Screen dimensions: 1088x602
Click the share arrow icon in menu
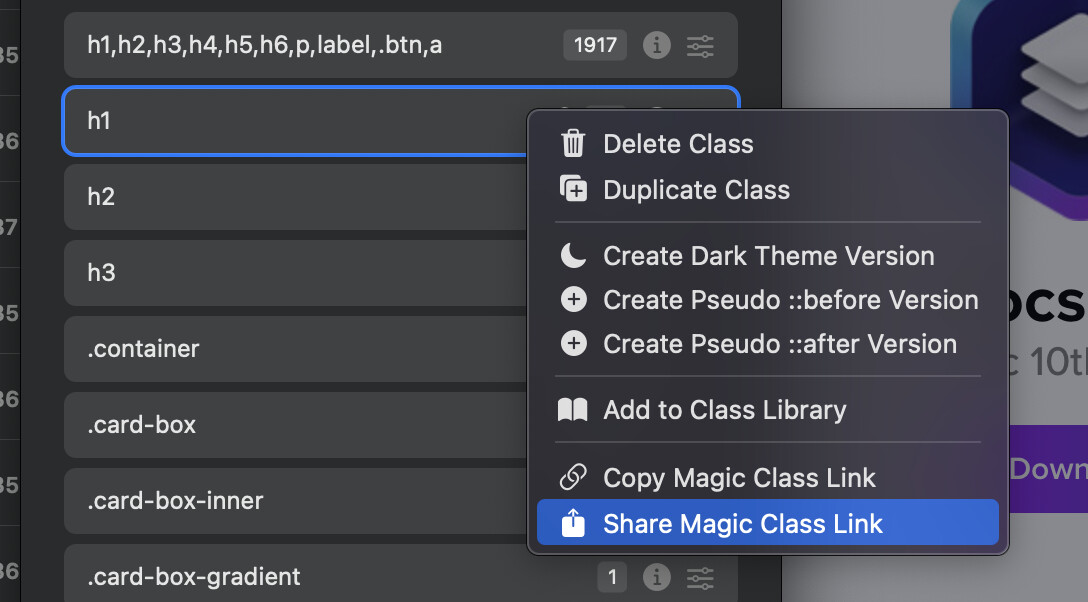click(x=573, y=524)
